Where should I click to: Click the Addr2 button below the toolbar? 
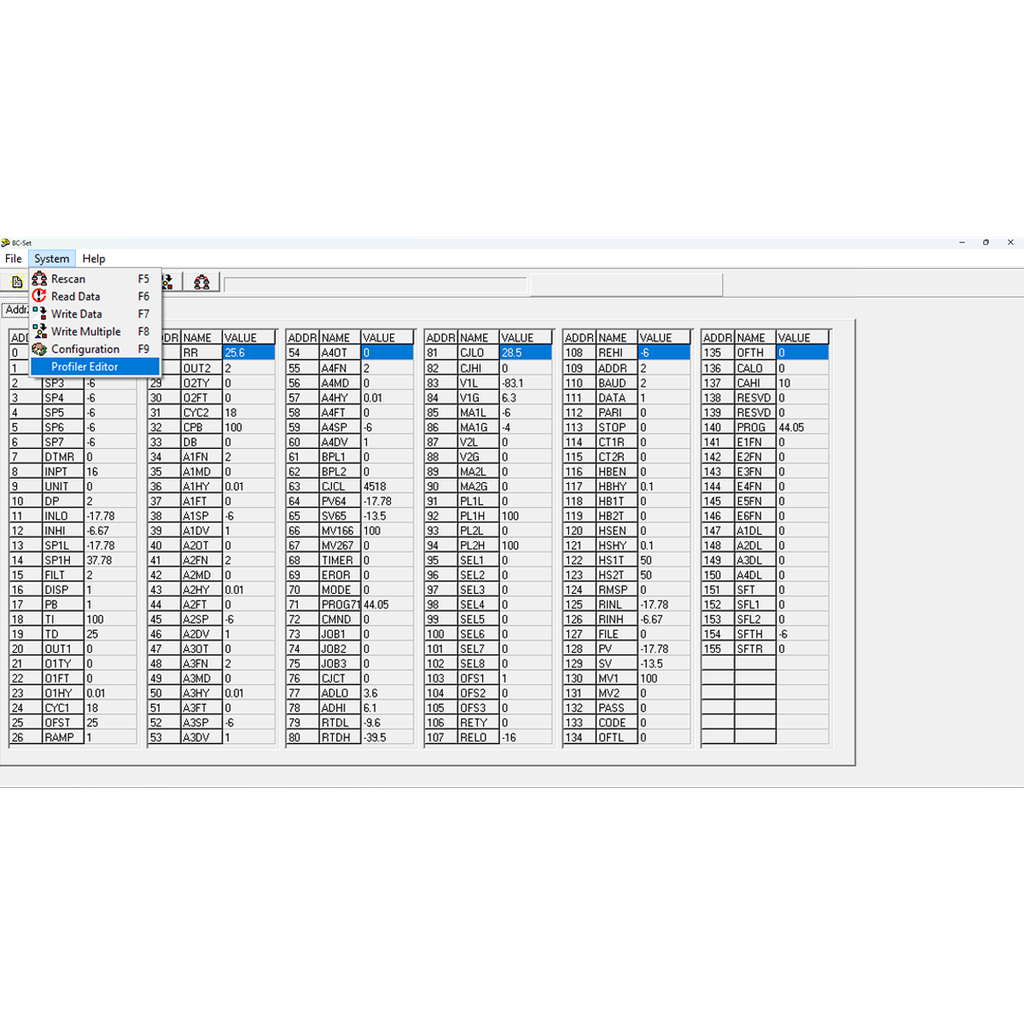(15, 309)
